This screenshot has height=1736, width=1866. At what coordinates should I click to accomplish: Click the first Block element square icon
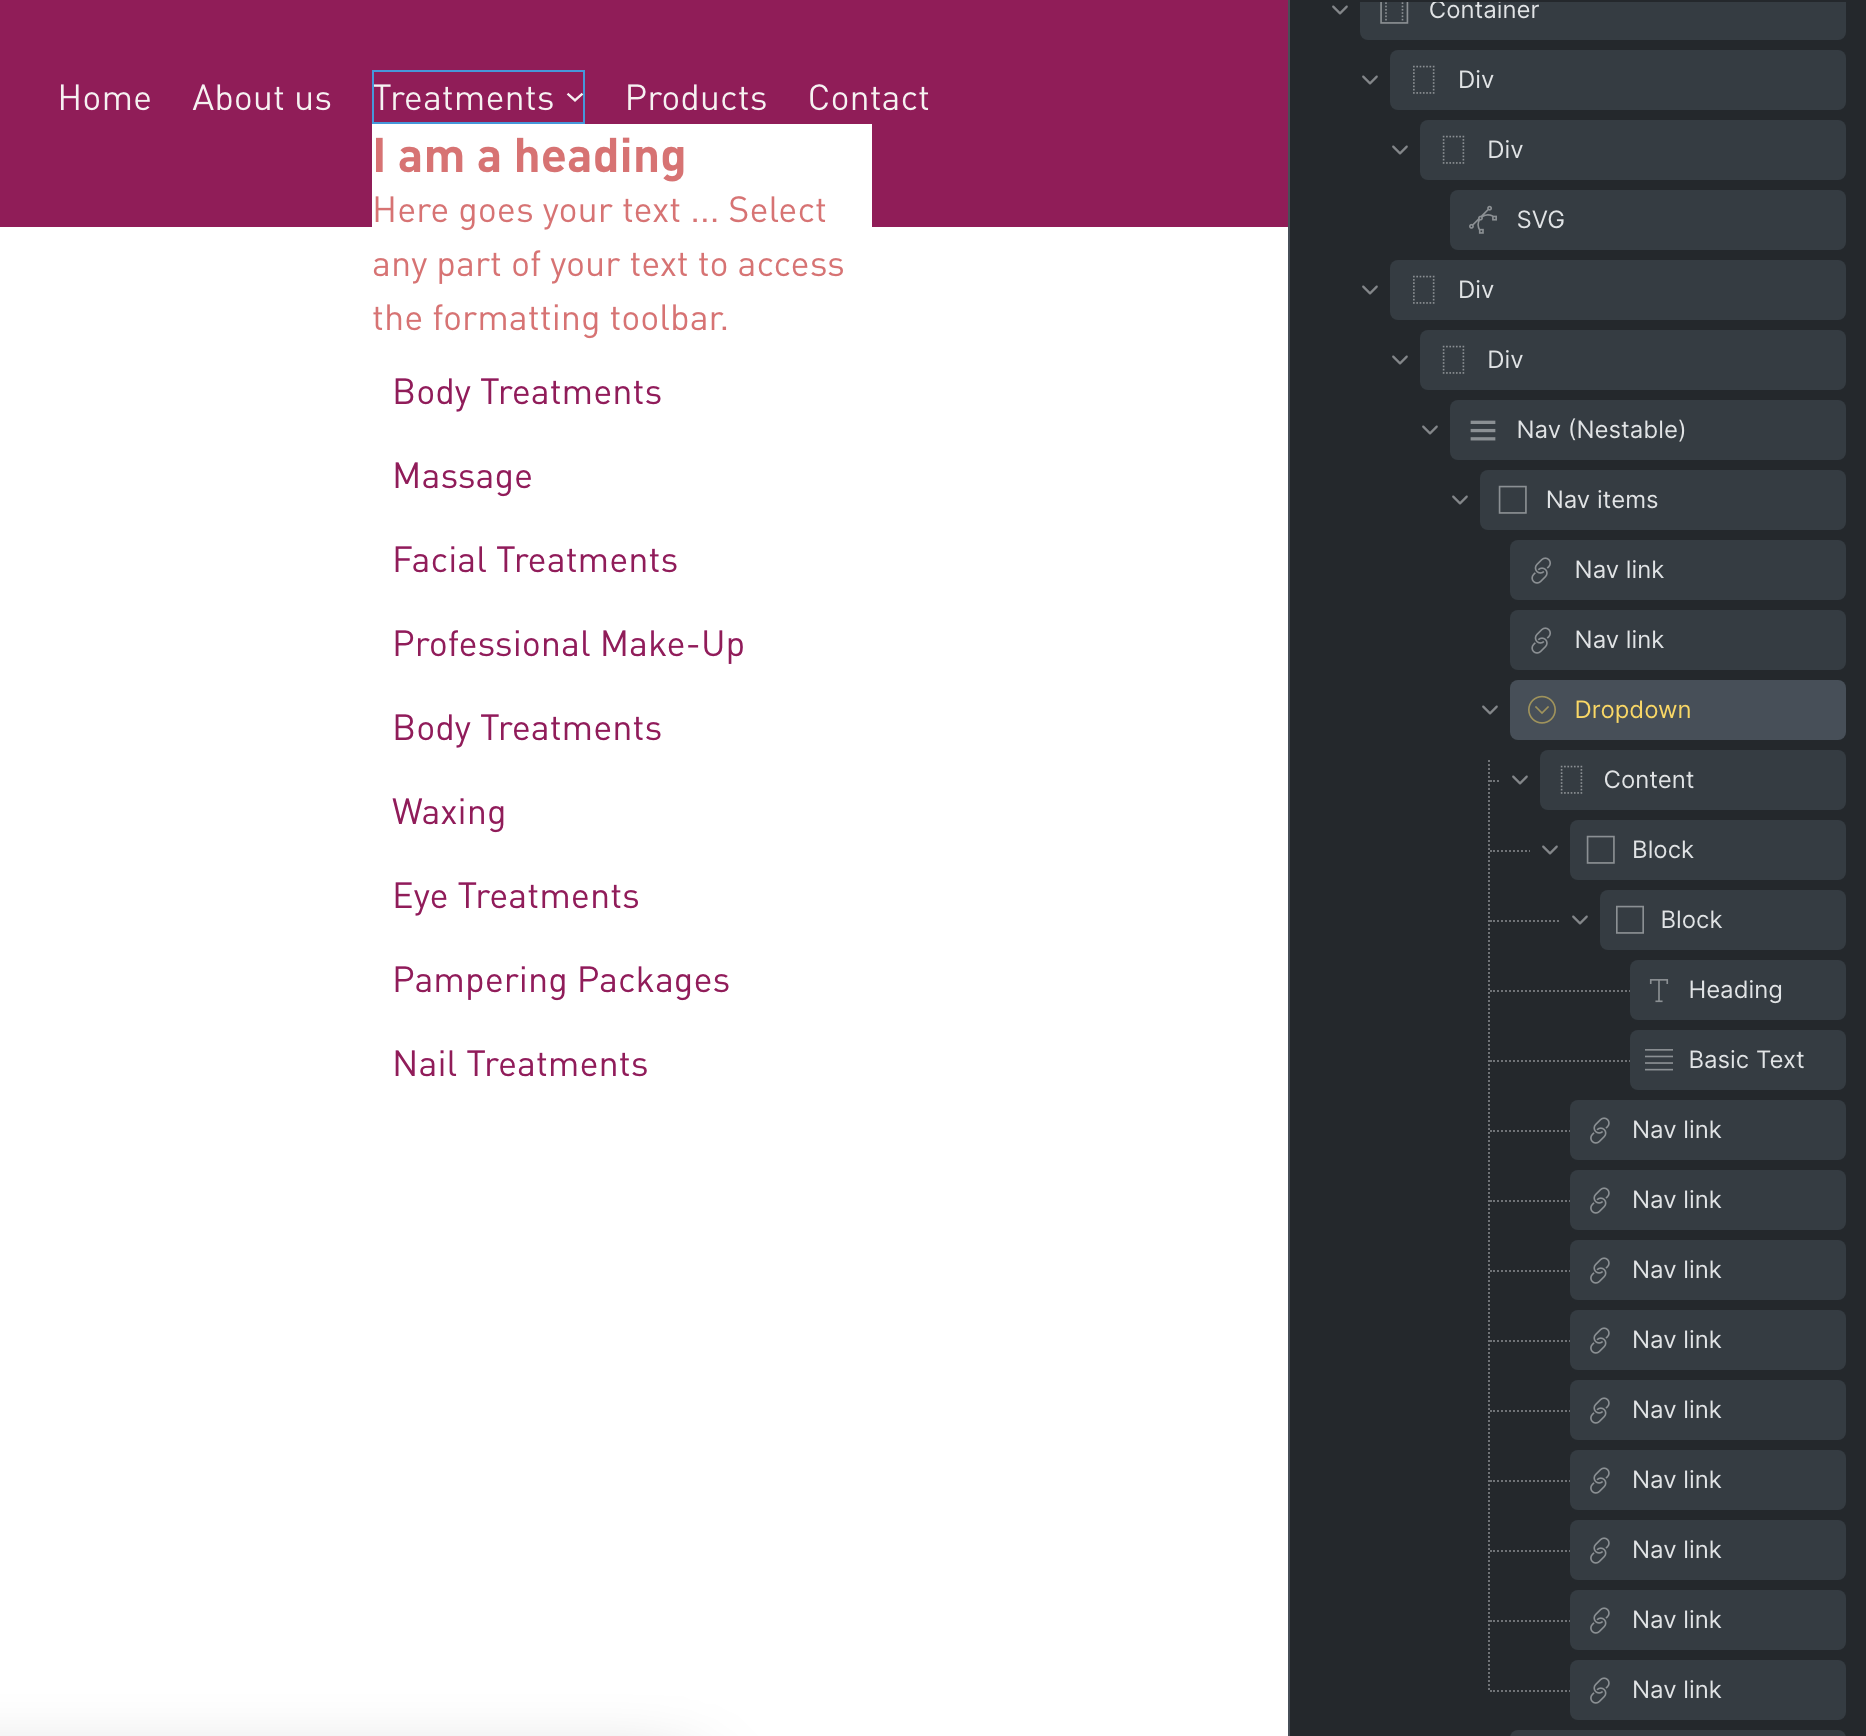tap(1601, 850)
